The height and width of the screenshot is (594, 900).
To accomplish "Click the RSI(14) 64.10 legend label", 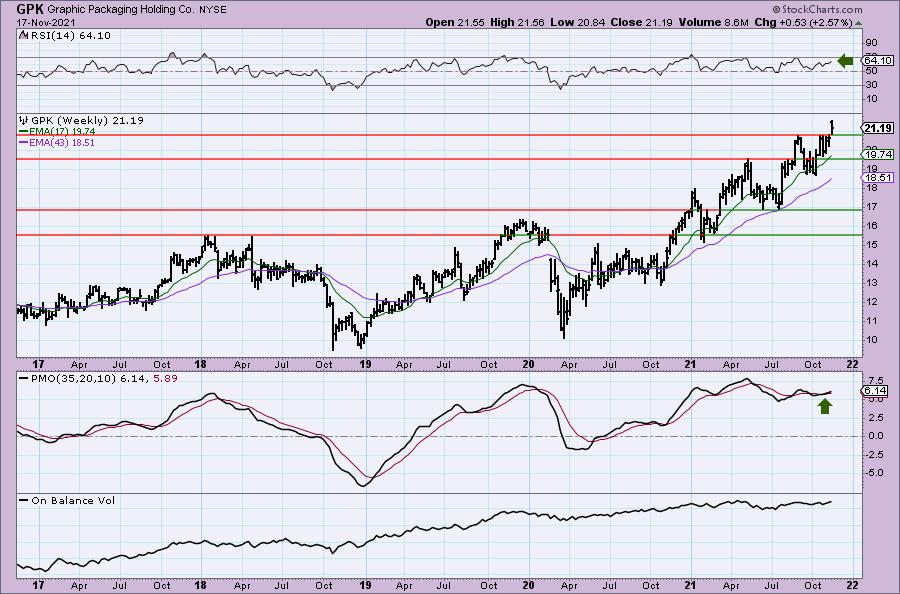I will [69, 35].
